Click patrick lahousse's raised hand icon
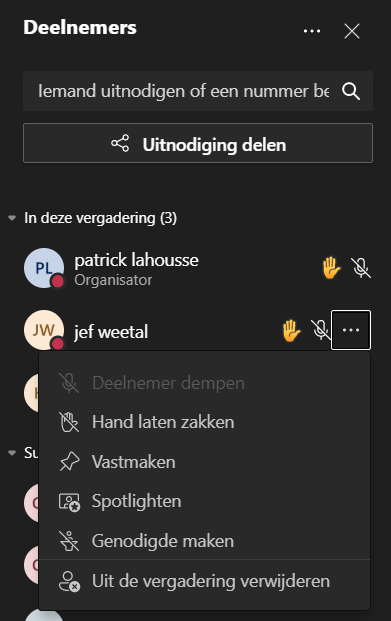This screenshot has width=391, height=621. point(331,268)
